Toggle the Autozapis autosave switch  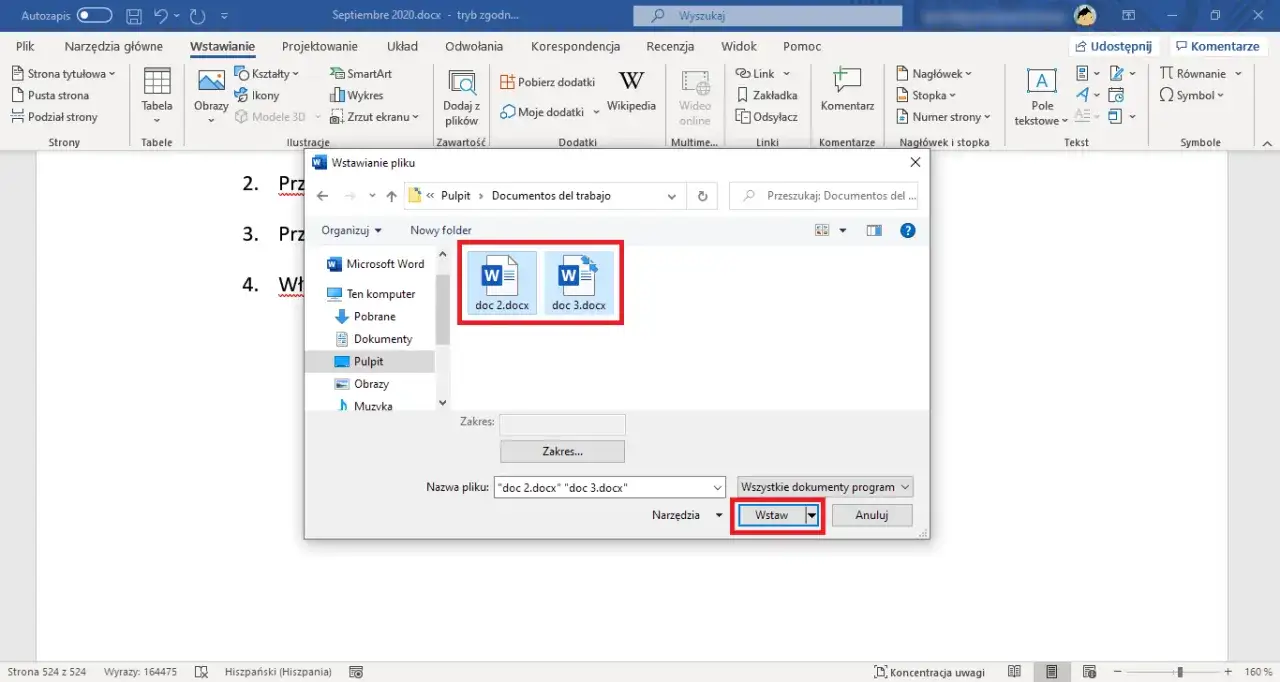point(94,15)
